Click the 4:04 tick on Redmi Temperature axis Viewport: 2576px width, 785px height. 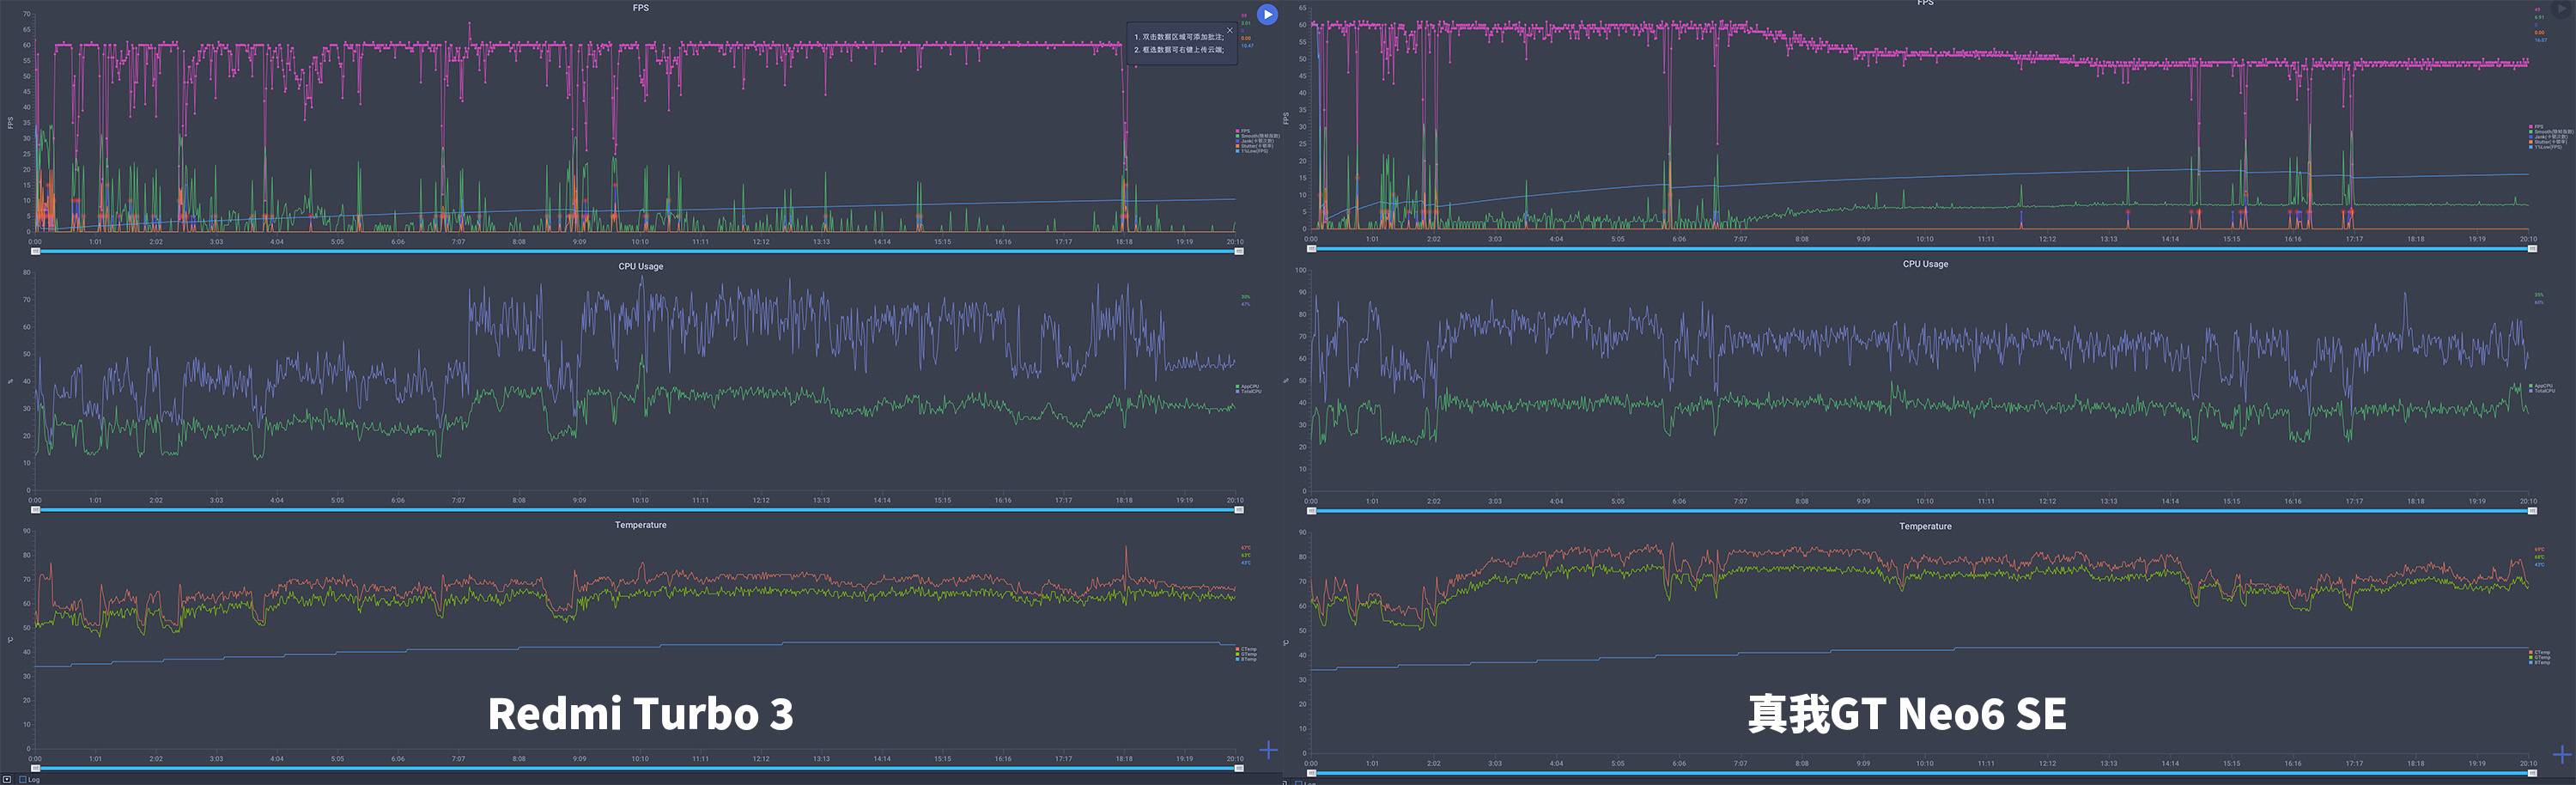point(277,759)
